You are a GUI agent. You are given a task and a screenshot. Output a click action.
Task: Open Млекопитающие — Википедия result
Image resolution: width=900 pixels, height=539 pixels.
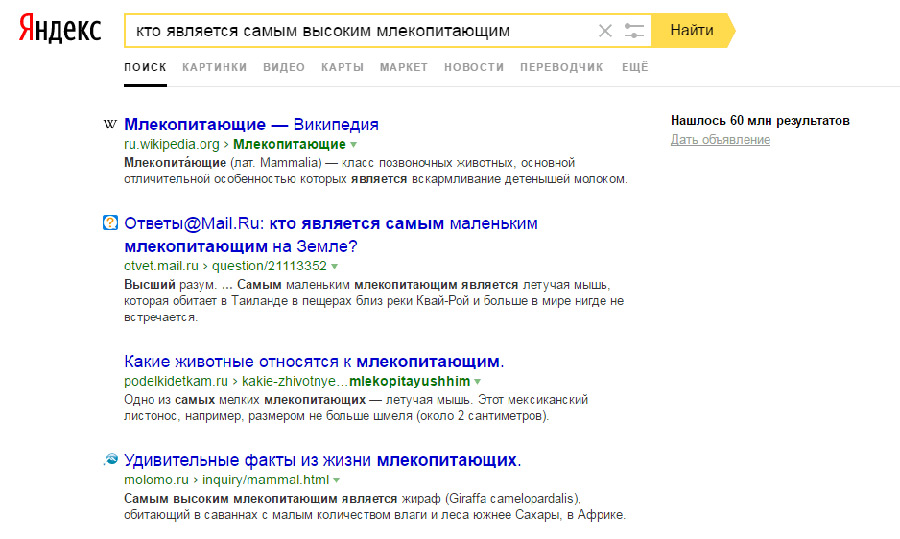pos(251,125)
